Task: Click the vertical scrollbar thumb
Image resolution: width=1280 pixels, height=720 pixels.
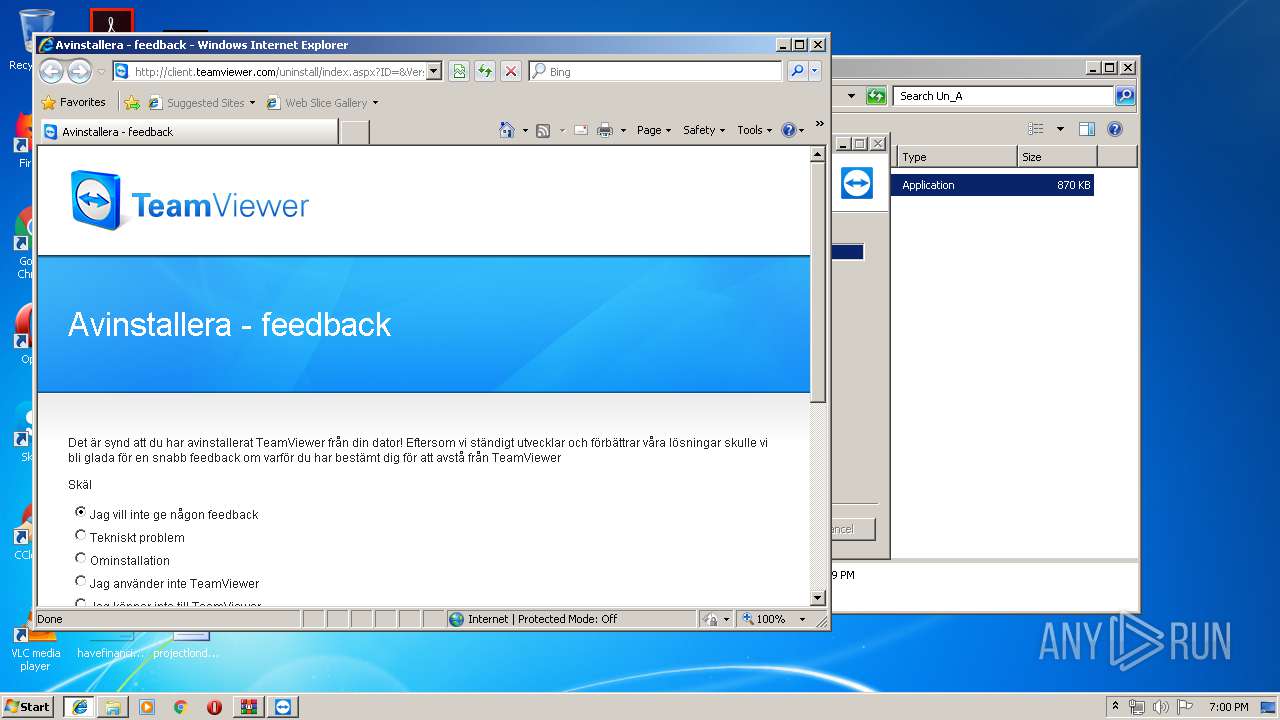Action: pos(818,283)
